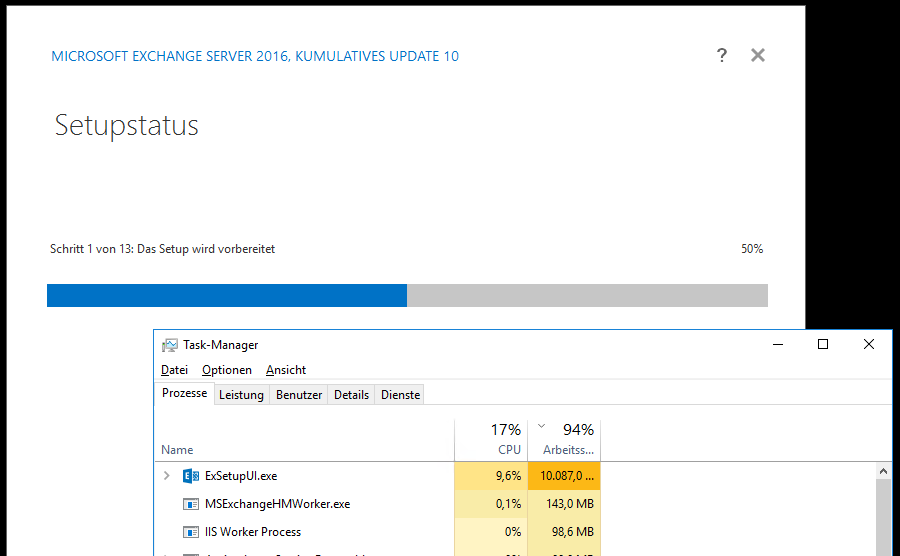The width and height of the screenshot is (900, 556).
Task: Switch to the Leistung tab
Action: (241, 395)
